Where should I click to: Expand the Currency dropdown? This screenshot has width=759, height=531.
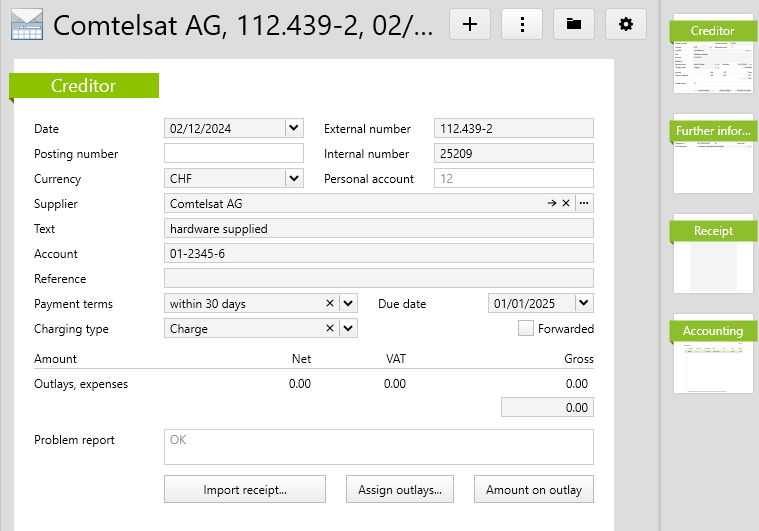(293, 179)
